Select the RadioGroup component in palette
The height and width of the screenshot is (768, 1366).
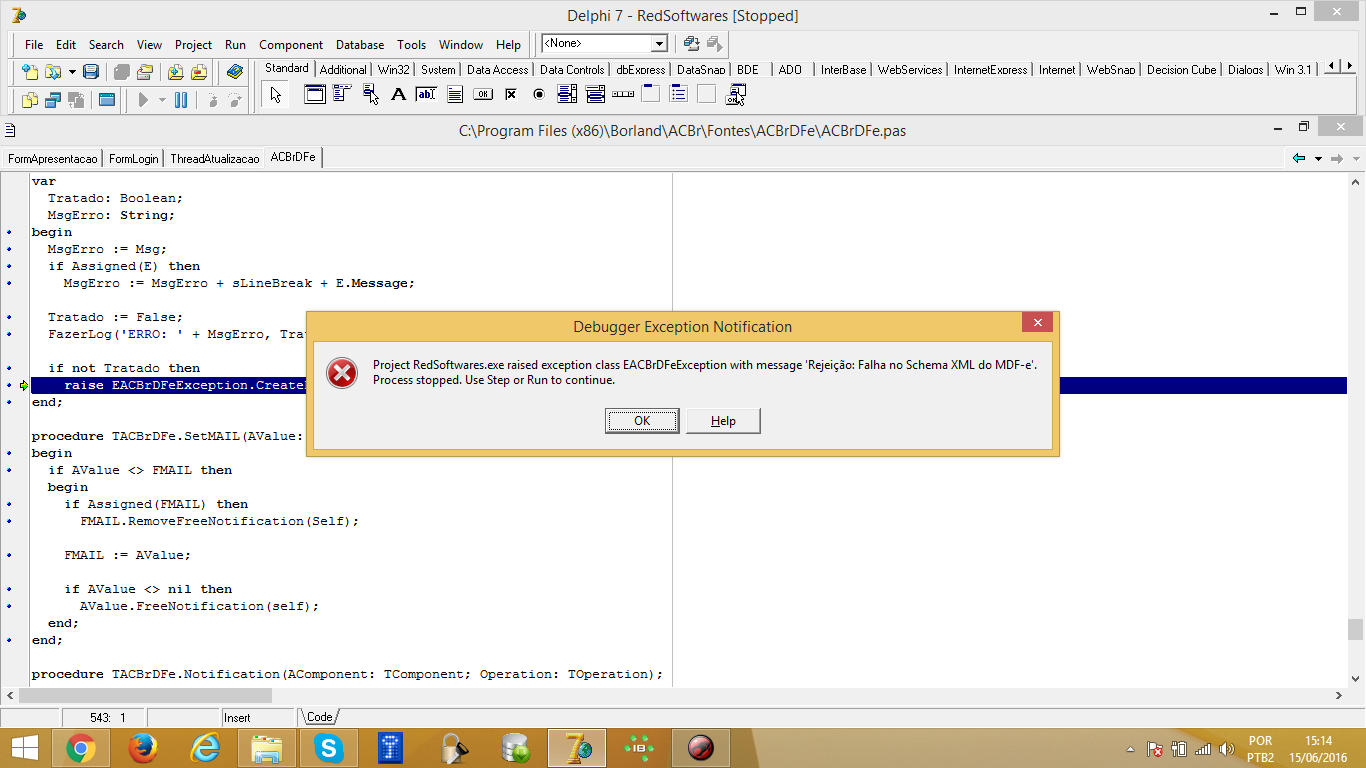(x=679, y=95)
